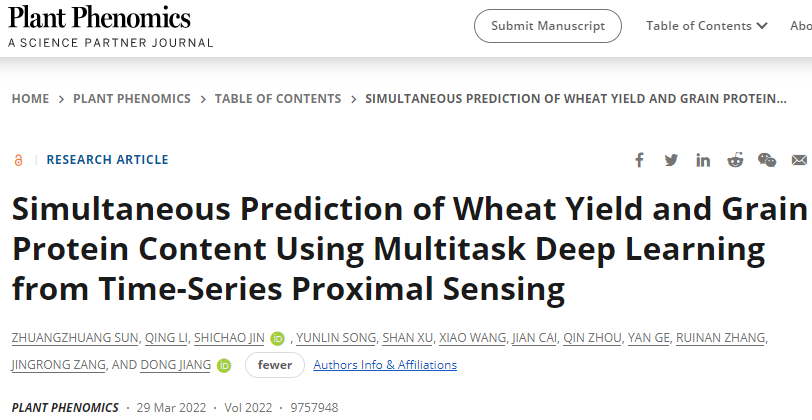Viewport: 812px width, 420px height.
Task: Open author Zhuangzhuang Sun link
Action: click(x=75, y=338)
